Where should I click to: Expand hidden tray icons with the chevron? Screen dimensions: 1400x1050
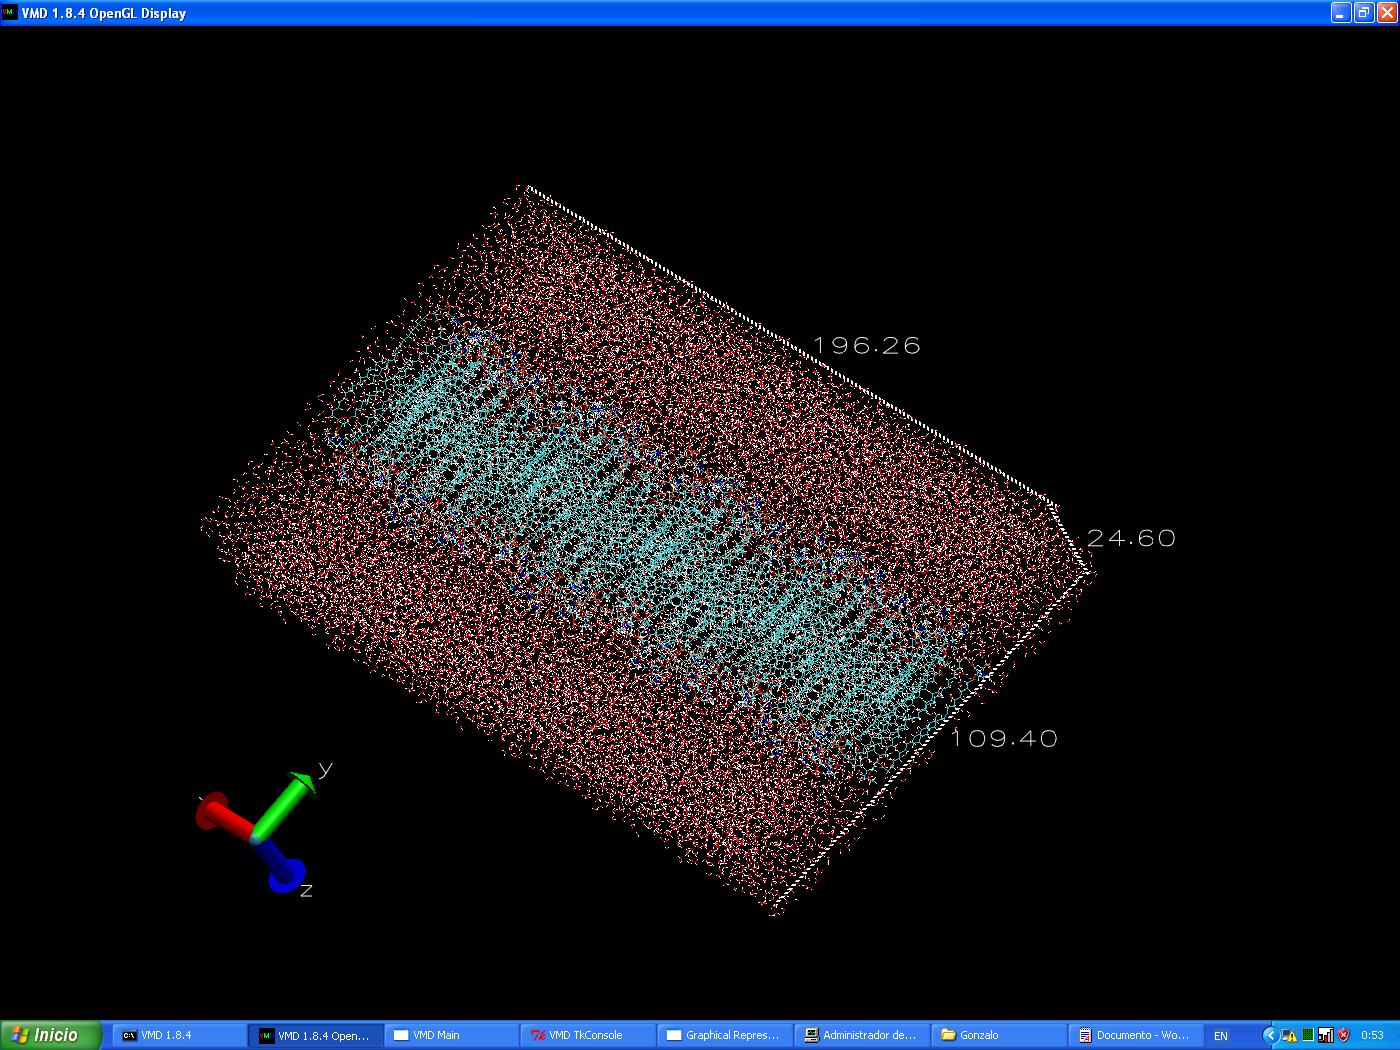click(x=1271, y=1035)
